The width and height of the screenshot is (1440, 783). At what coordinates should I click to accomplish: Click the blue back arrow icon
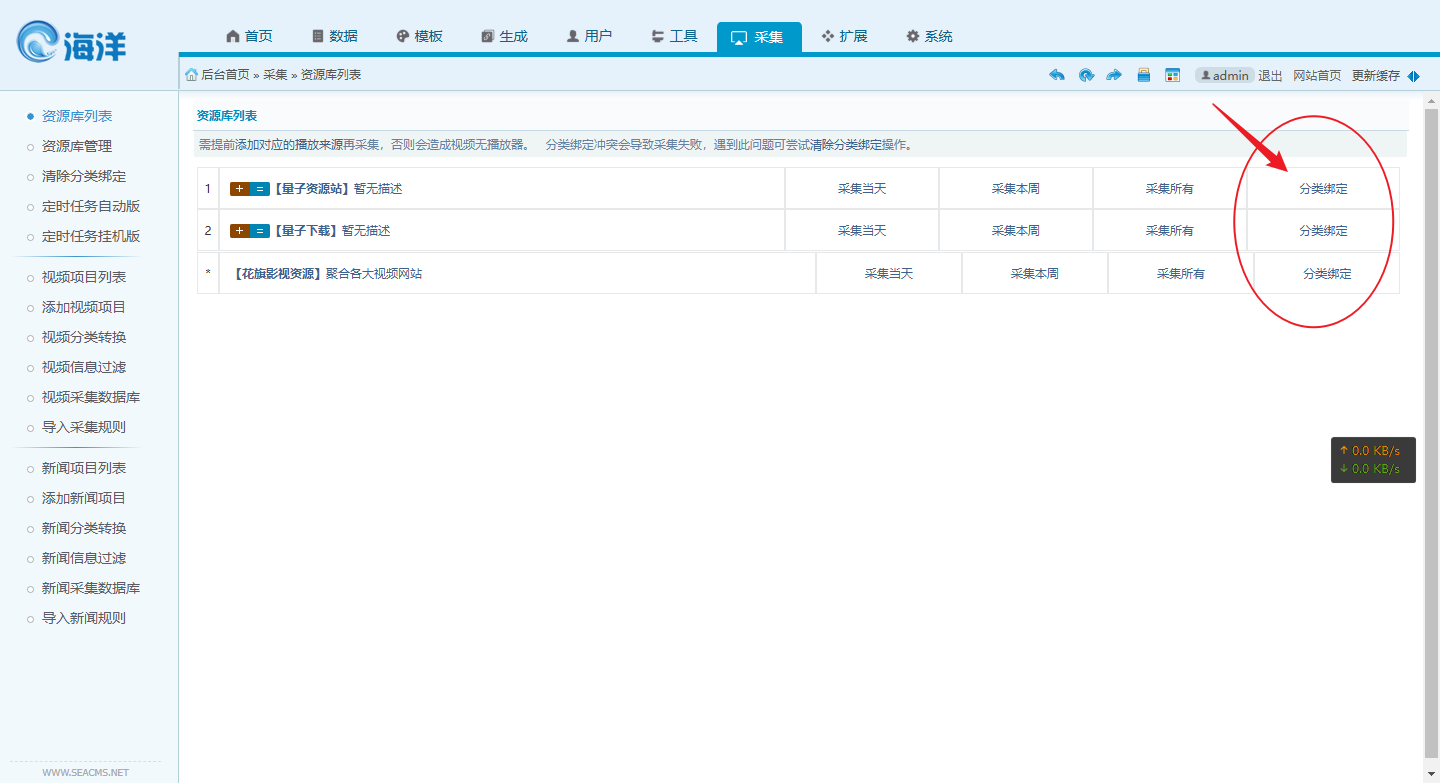(1057, 75)
